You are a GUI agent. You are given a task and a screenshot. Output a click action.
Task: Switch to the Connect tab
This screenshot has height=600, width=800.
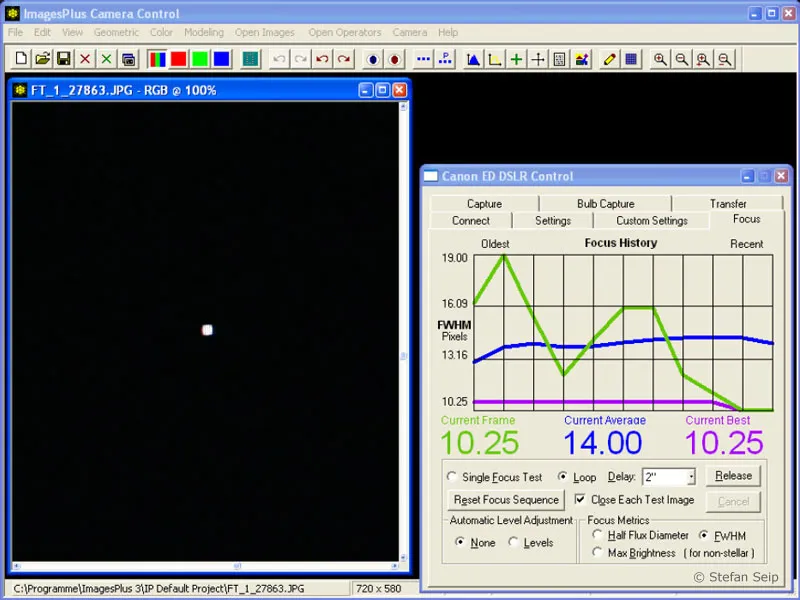click(x=470, y=221)
